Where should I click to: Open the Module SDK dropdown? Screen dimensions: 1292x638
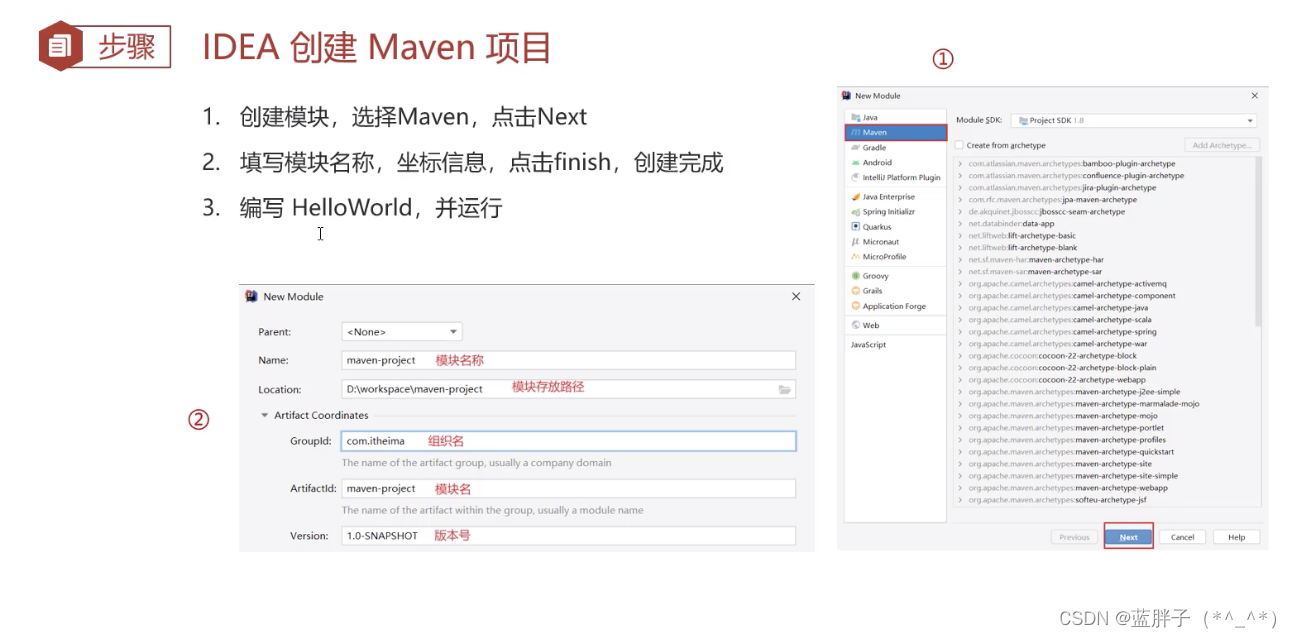pos(1133,120)
